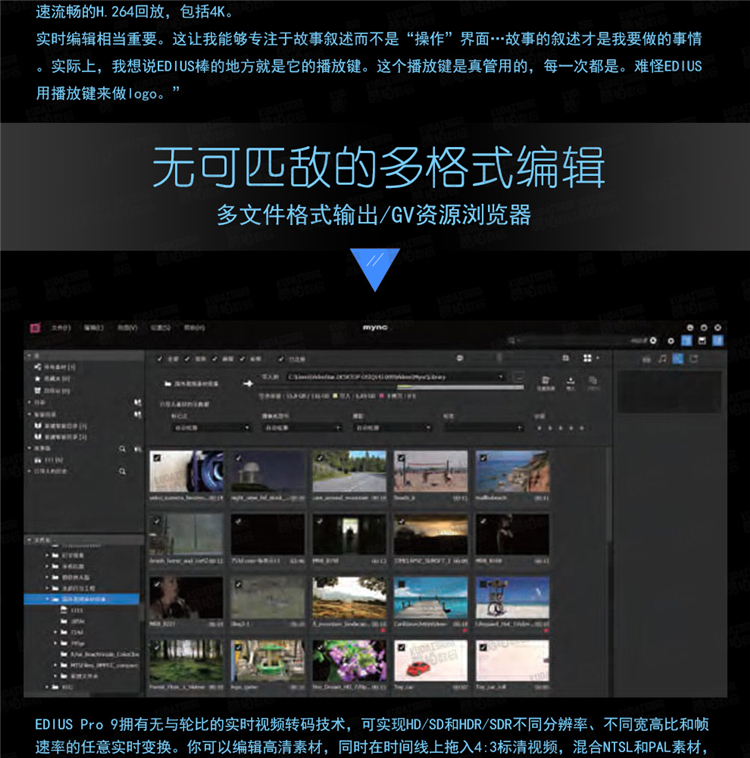Click the music note icon in right panel

click(x=661, y=358)
